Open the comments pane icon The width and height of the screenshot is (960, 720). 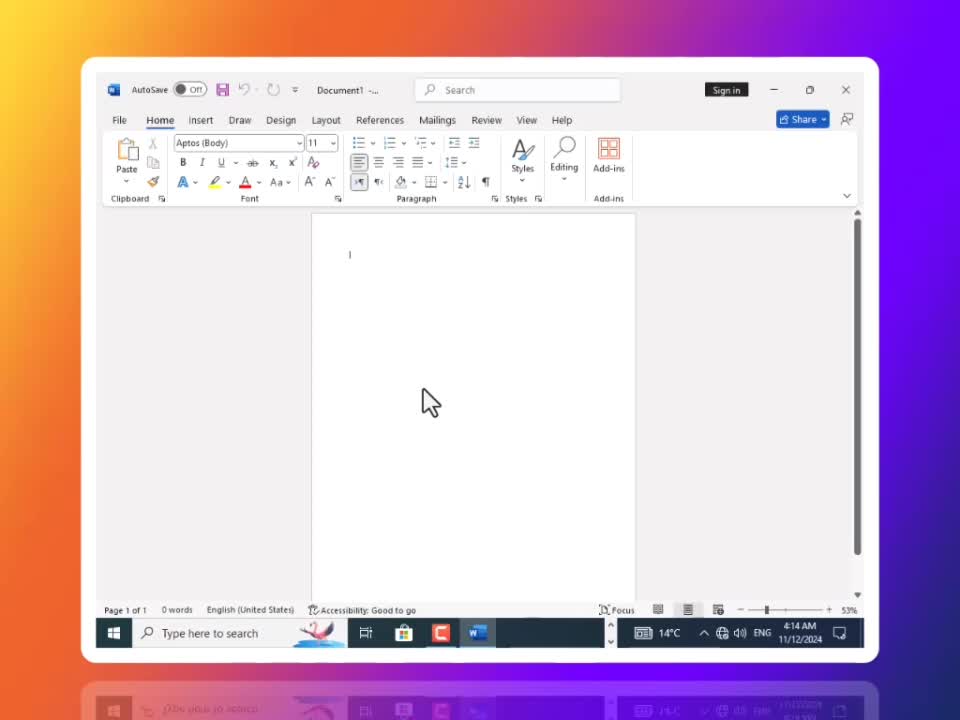click(x=847, y=119)
